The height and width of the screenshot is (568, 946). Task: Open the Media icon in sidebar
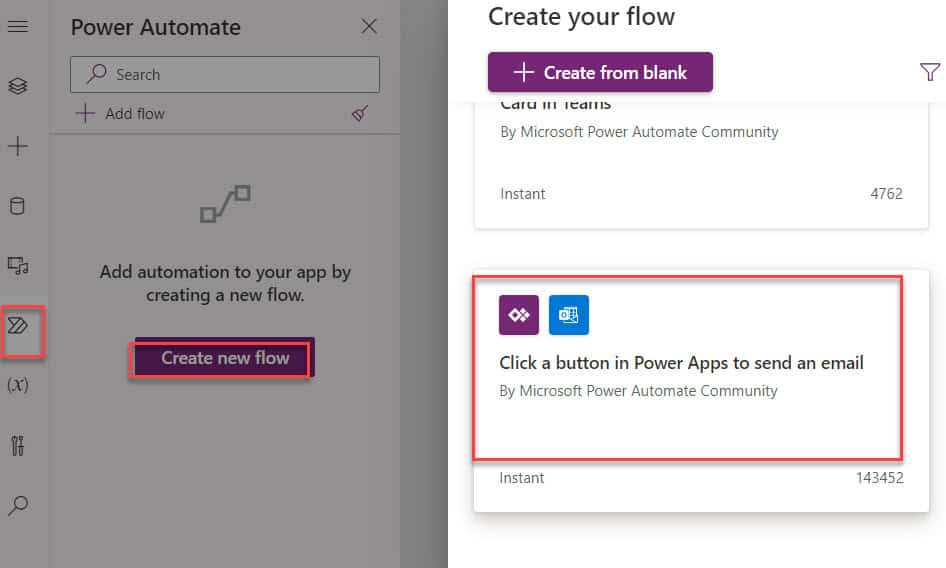point(17,265)
